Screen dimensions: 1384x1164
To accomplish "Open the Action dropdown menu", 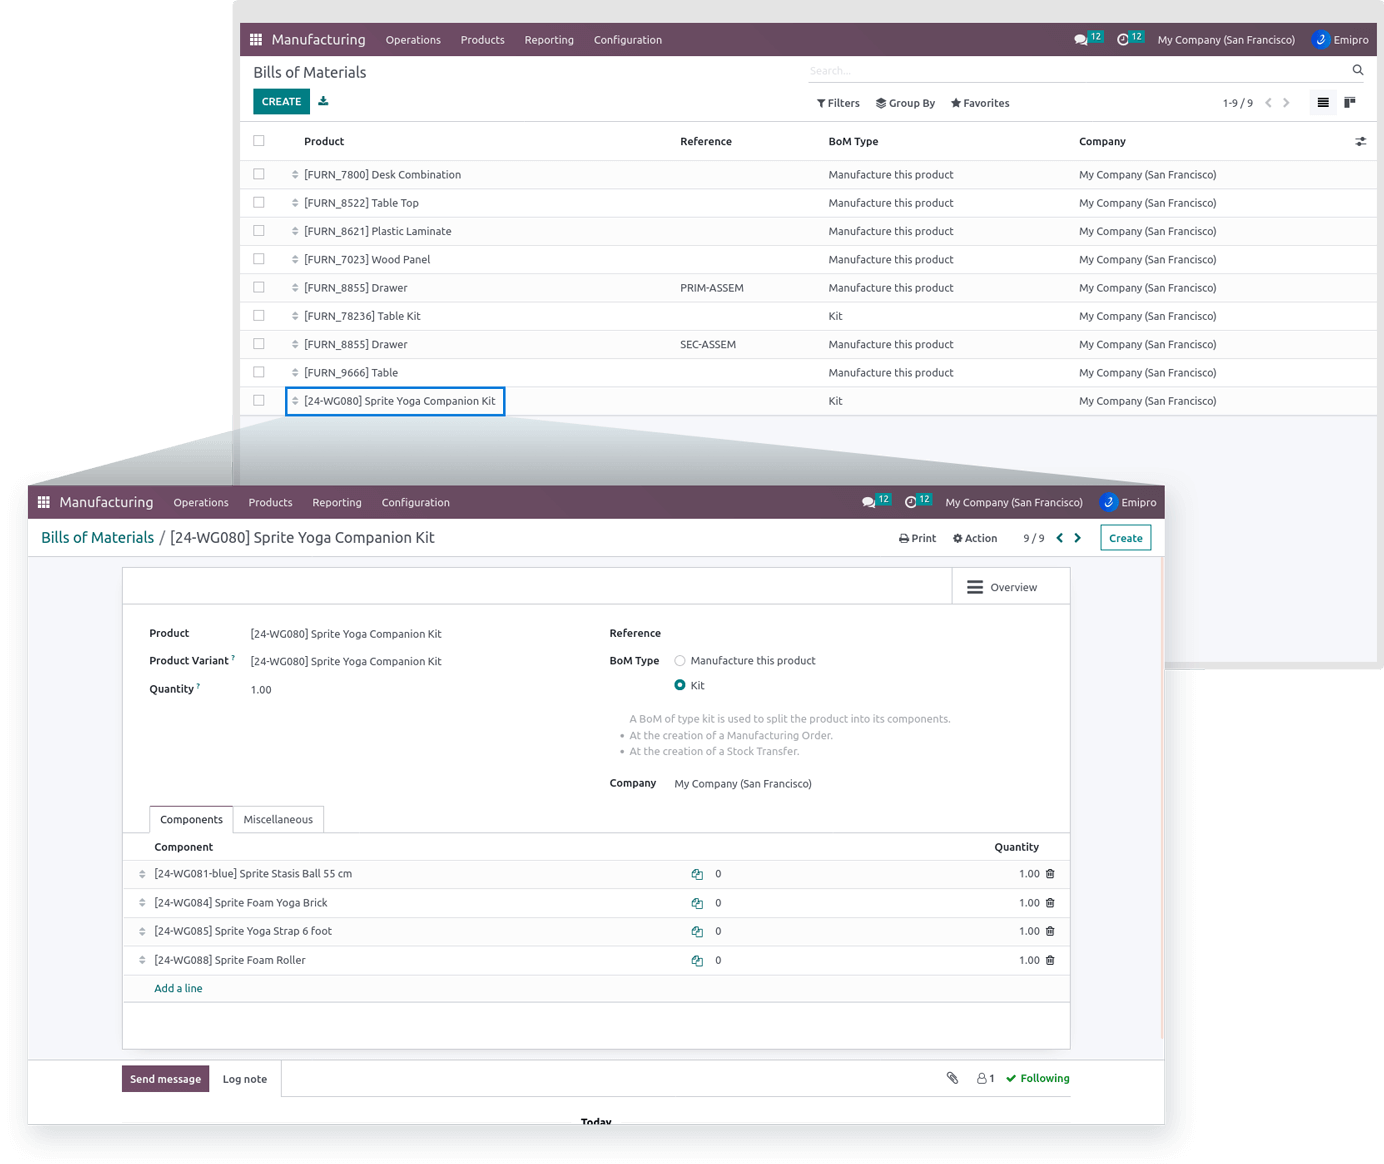I will coord(975,538).
